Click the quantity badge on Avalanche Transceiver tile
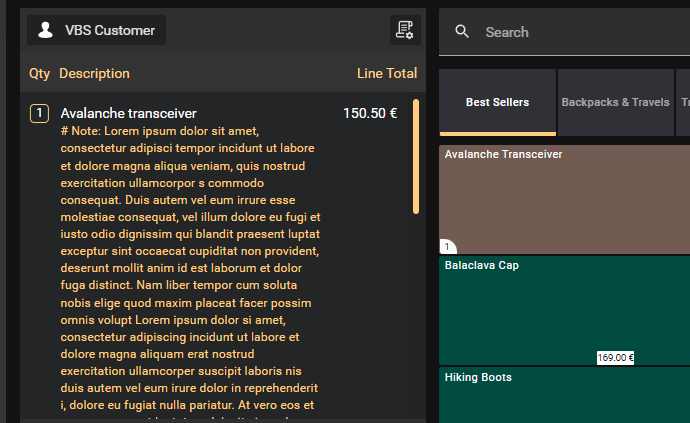Screen dimensions: 690x423 click(447, 247)
